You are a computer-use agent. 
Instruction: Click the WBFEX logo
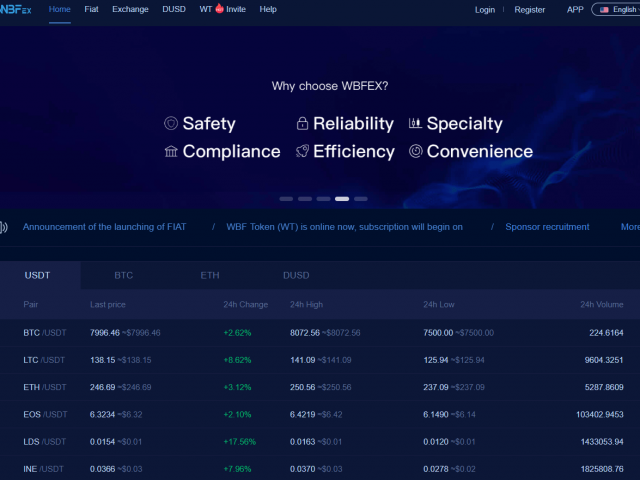coord(16,9)
